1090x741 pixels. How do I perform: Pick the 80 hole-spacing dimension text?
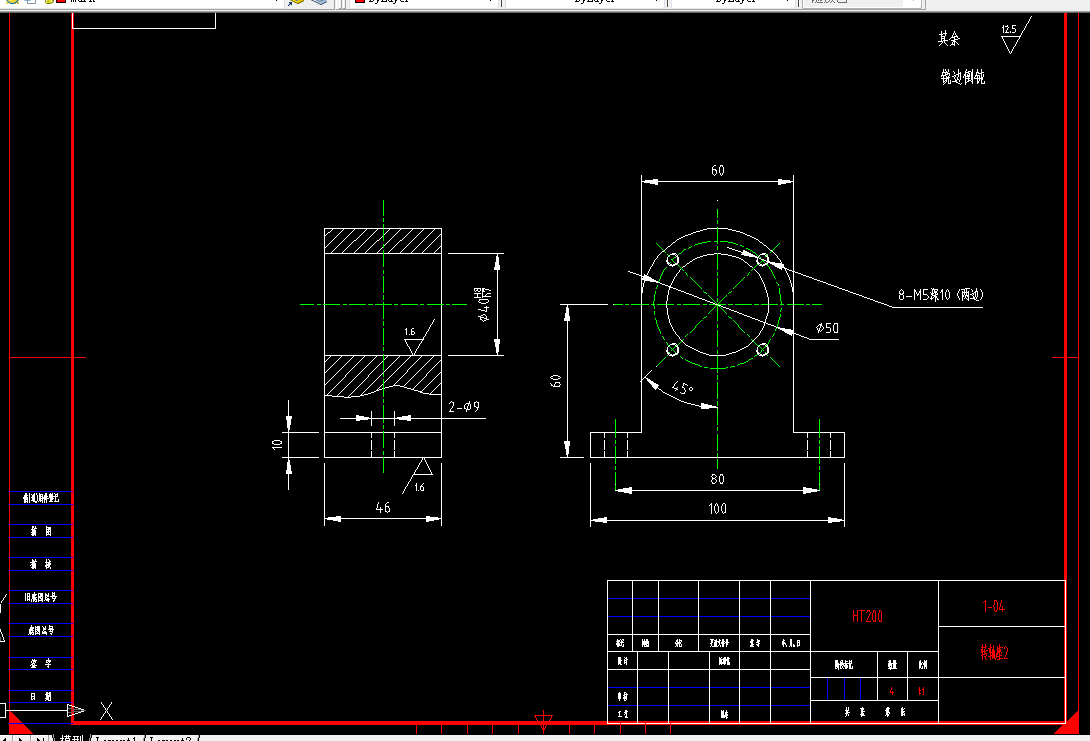coord(717,479)
